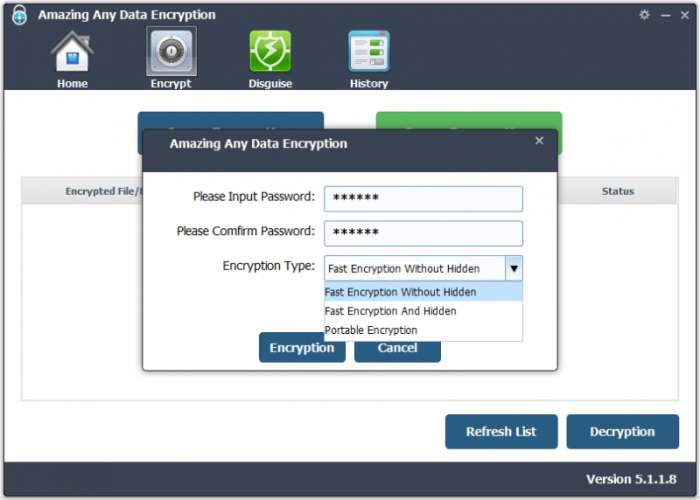Click the Encryption button in dialog
This screenshot has width=700, height=500.
pos(302,348)
